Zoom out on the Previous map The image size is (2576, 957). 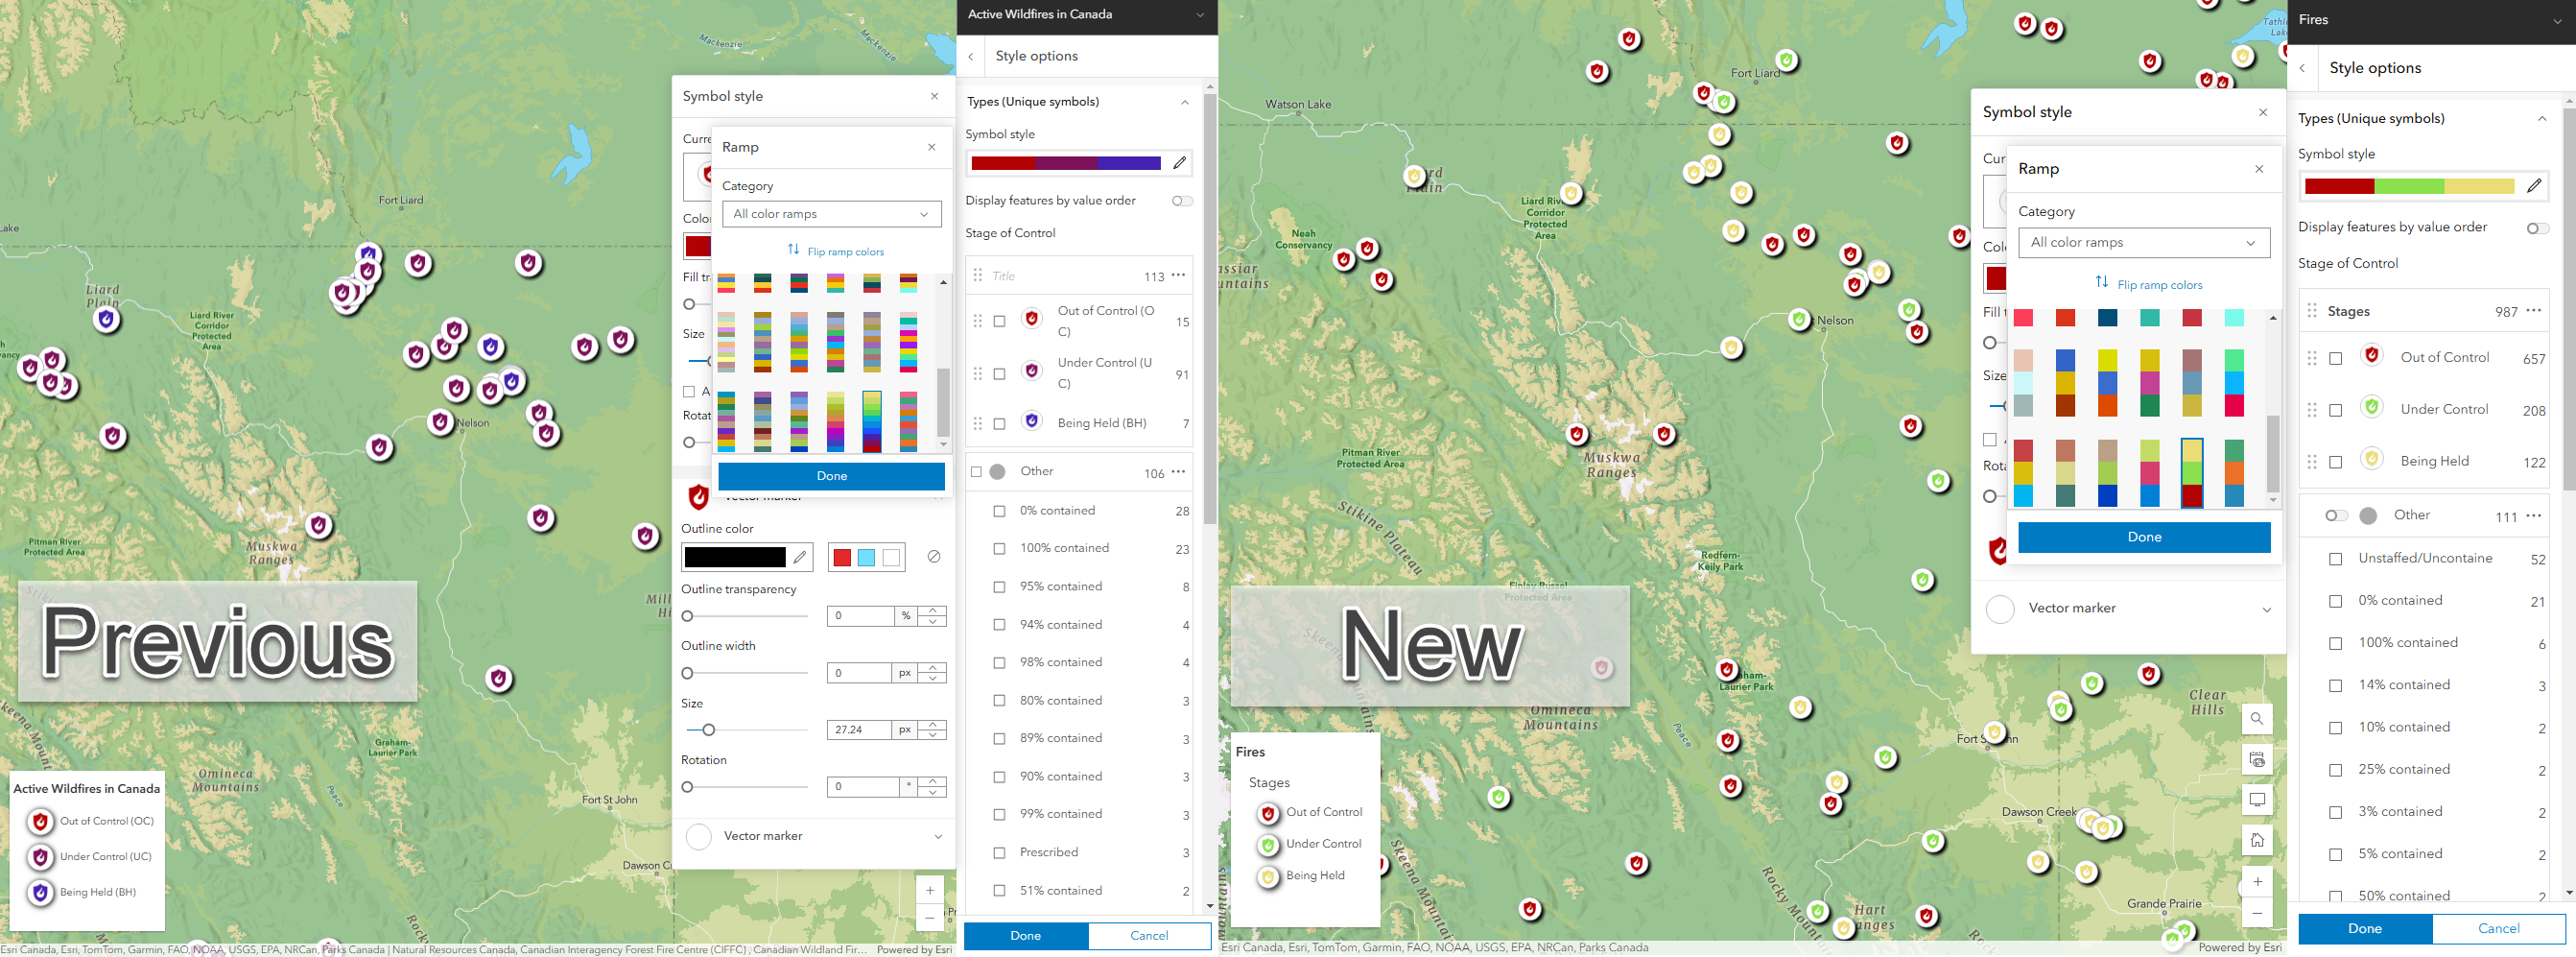point(930,918)
